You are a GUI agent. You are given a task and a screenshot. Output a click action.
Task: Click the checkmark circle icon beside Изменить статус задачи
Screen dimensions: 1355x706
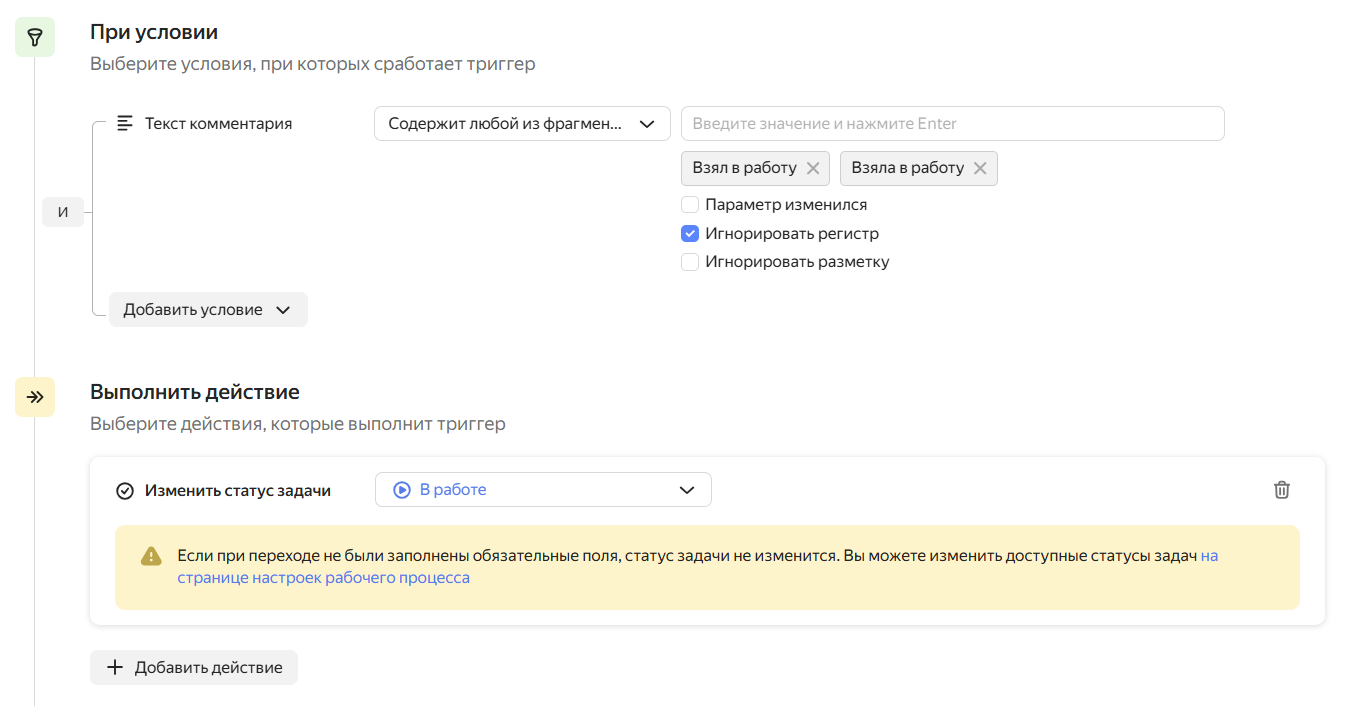click(x=125, y=491)
